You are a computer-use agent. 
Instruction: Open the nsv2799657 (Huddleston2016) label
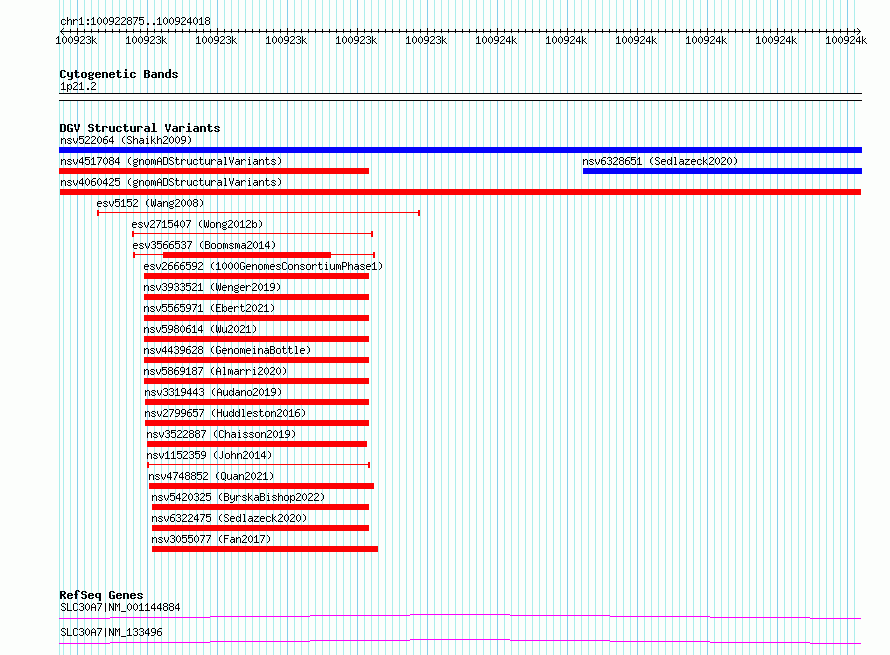coord(225,413)
